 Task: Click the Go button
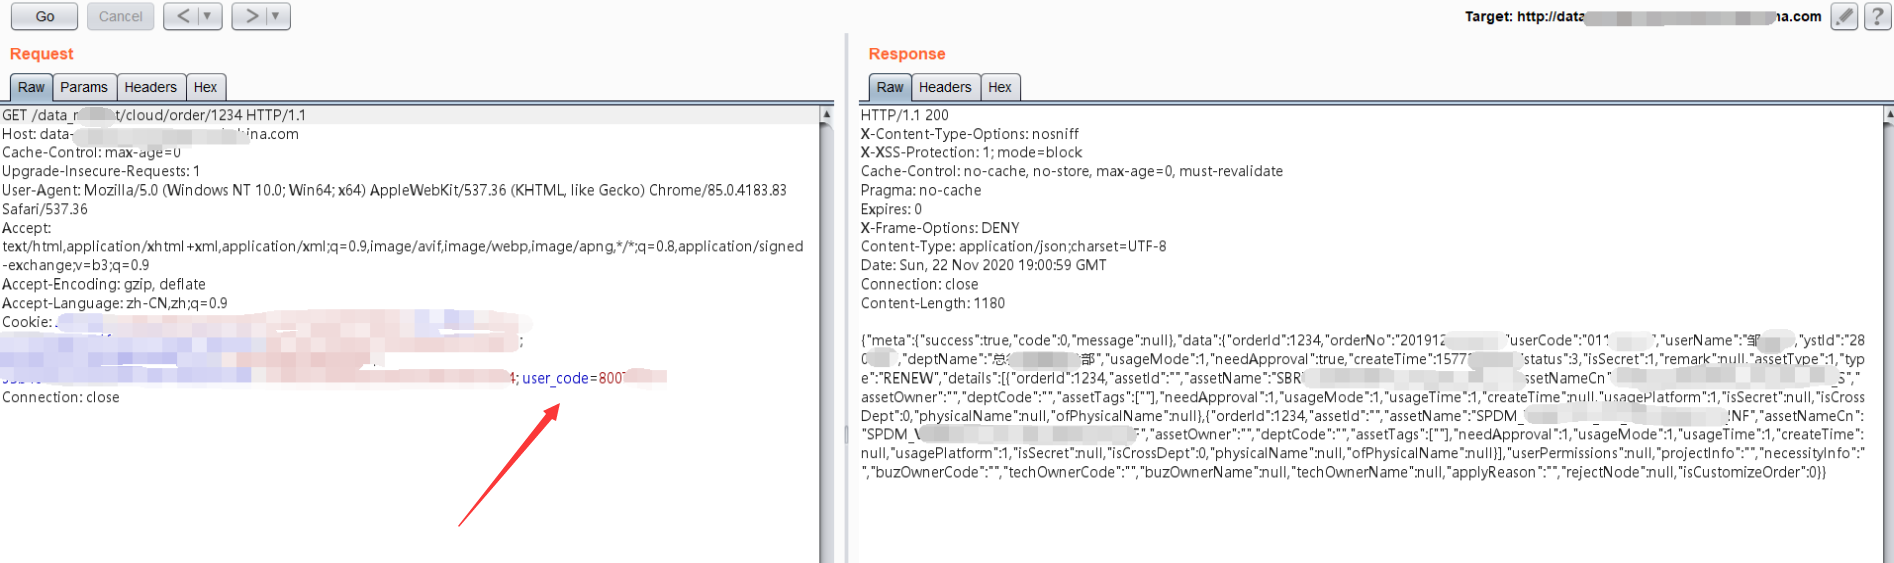(45, 16)
